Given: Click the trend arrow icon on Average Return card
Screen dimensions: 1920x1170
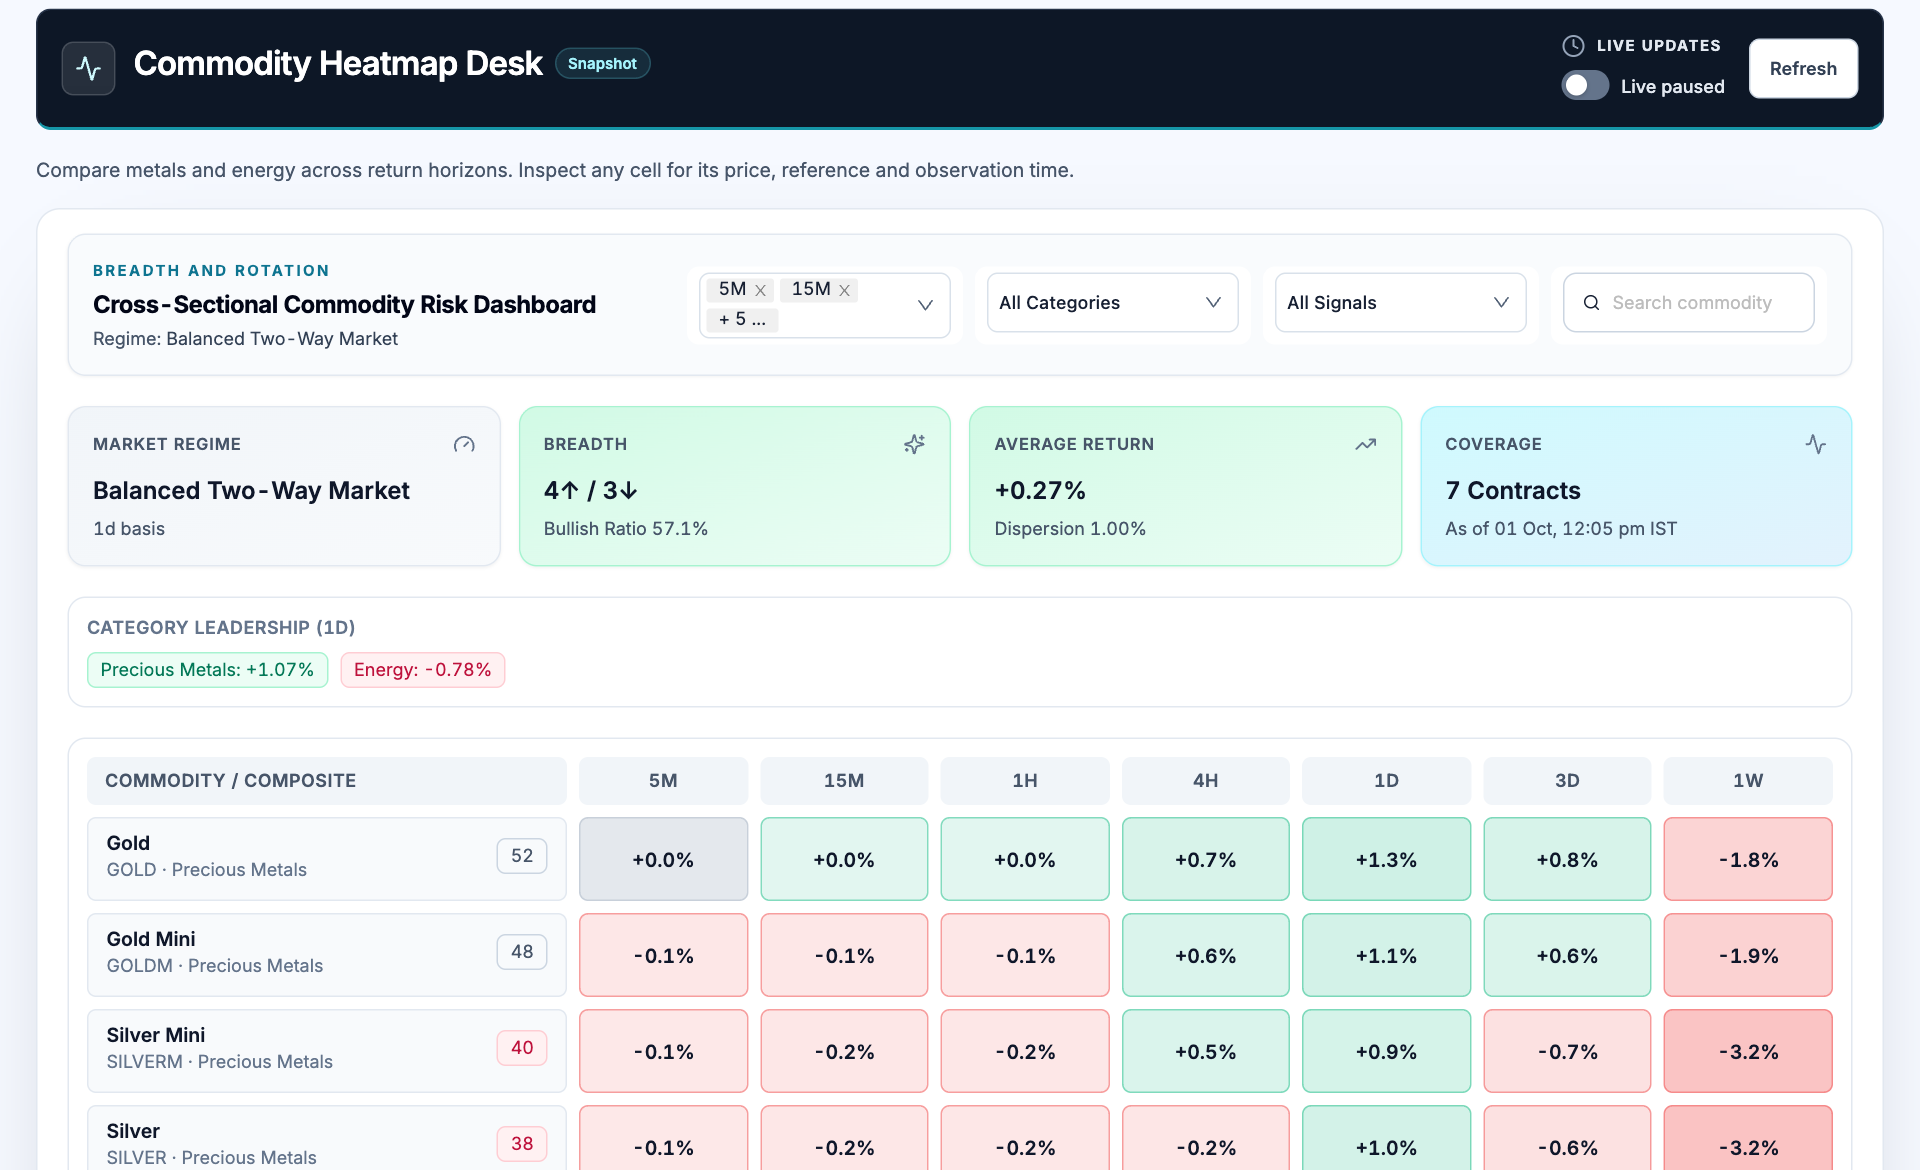Looking at the screenshot, I should [1366, 444].
